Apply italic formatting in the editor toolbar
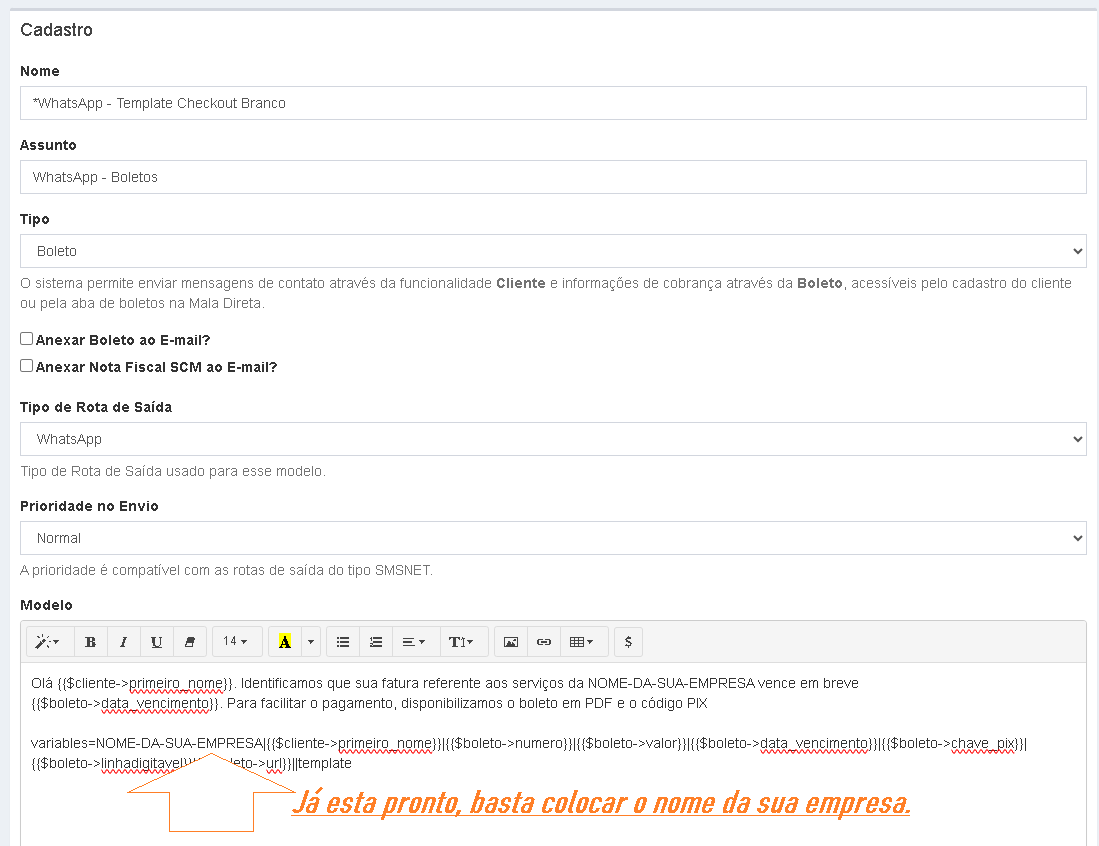 (x=124, y=642)
